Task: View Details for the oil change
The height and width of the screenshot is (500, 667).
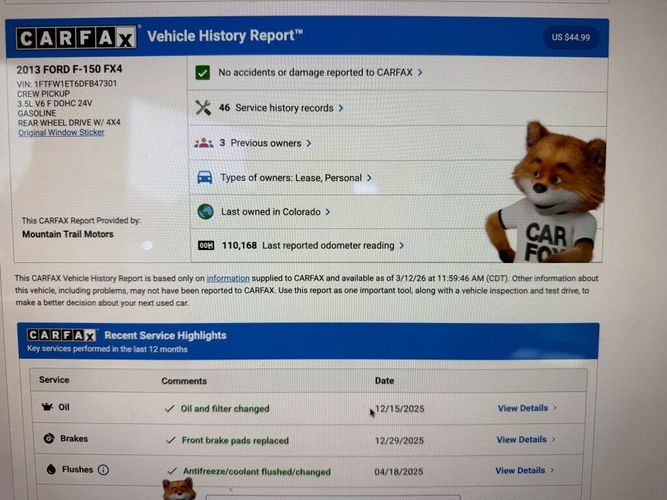Action: click(527, 408)
